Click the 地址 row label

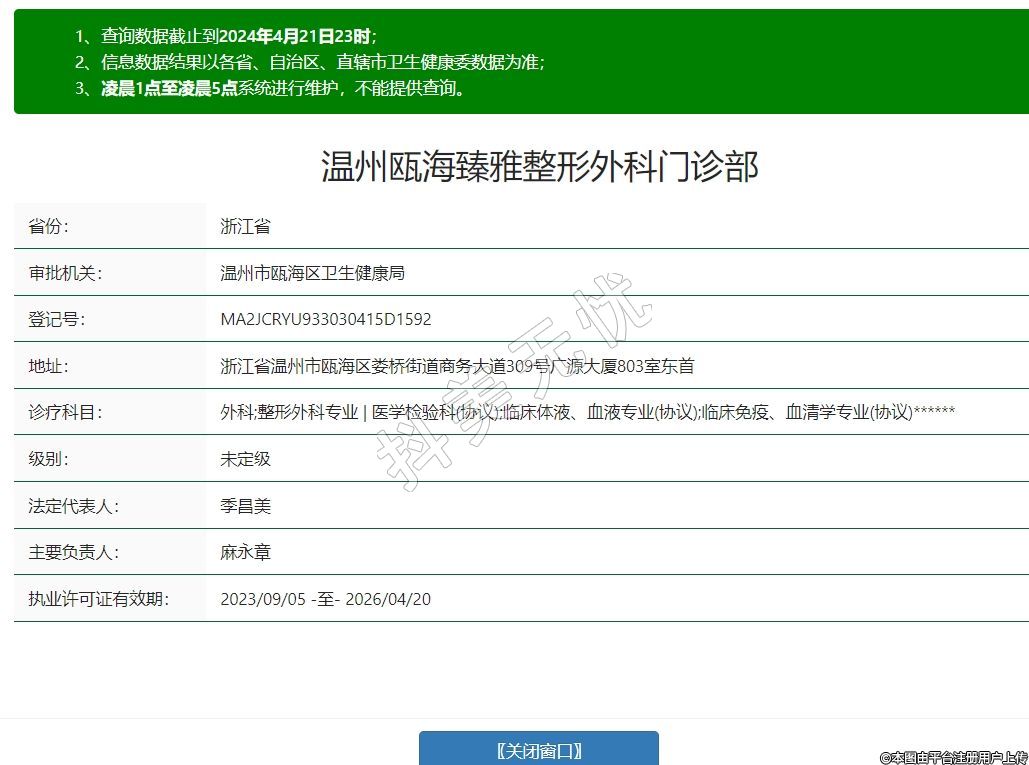[x=48, y=366]
